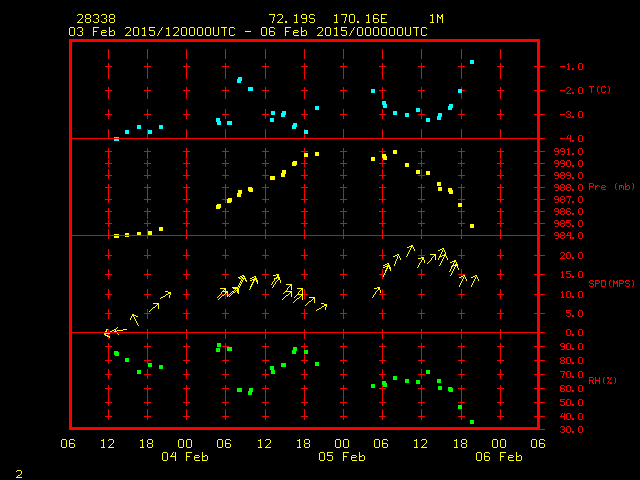Image resolution: width=640 pixels, height=480 pixels.
Task: Click the date range title text
Action: coord(247,32)
